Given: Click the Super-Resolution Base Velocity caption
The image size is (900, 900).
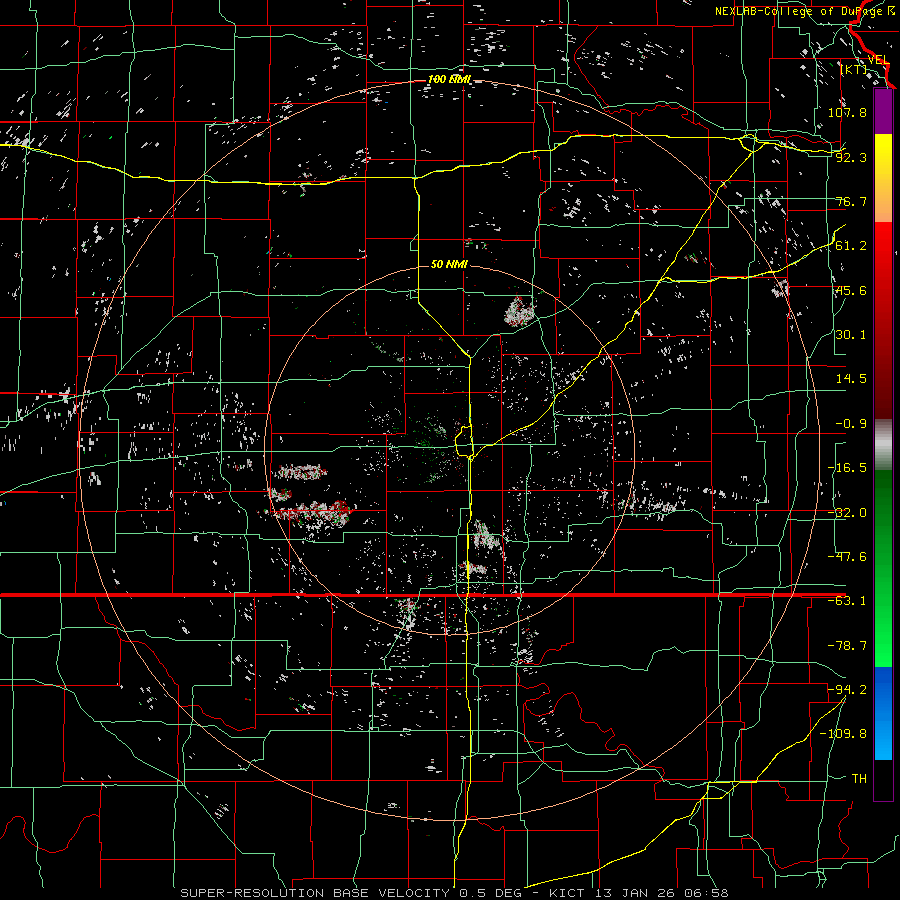Looking at the screenshot, I should pyautogui.click(x=454, y=893).
